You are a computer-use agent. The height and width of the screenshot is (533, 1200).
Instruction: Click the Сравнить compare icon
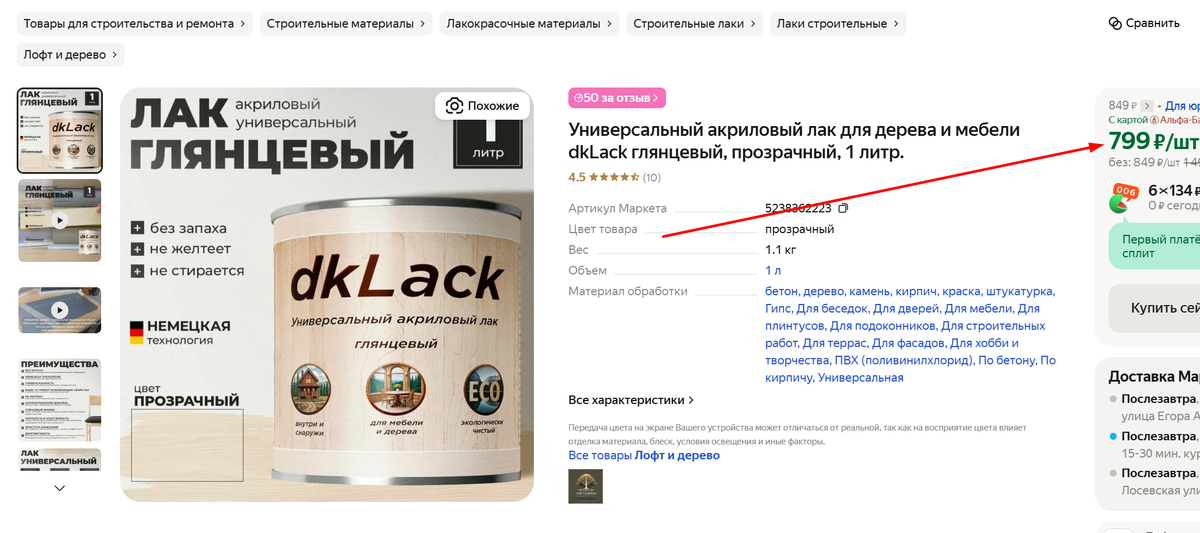pyautogui.click(x=1115, y=23)
